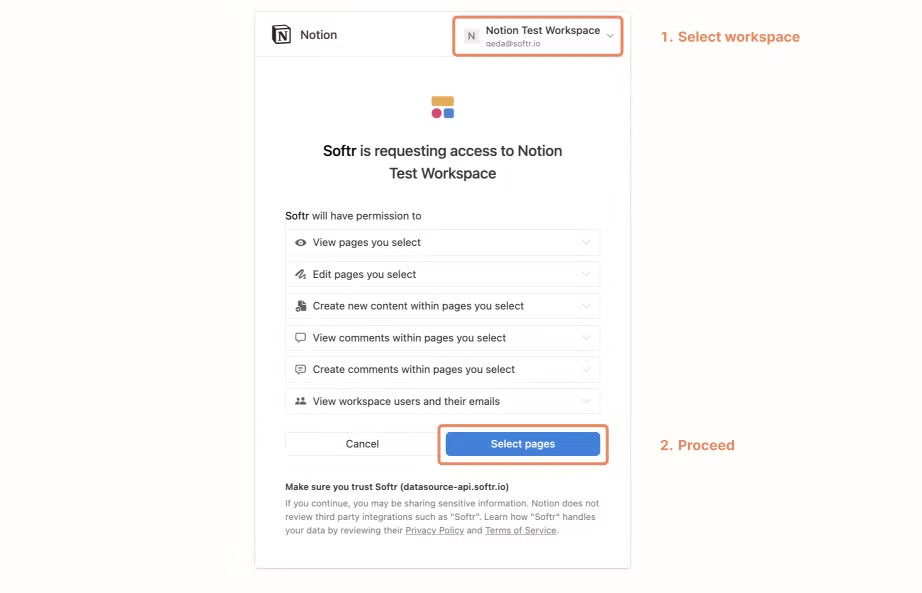
Task: Expand the View pages you select permission
Action: coord(587,242)
